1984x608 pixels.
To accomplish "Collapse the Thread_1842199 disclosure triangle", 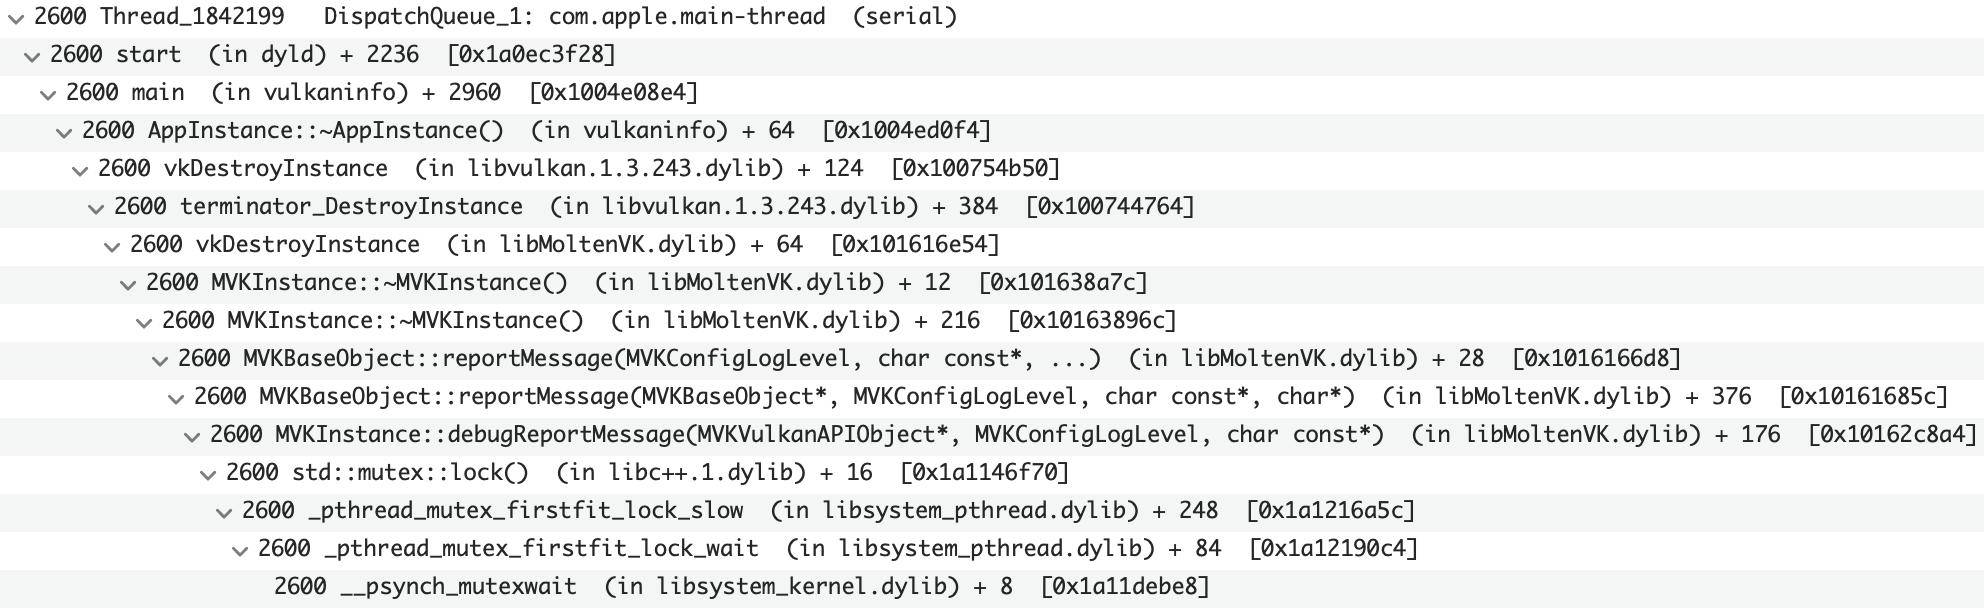I will pos(14,16).
